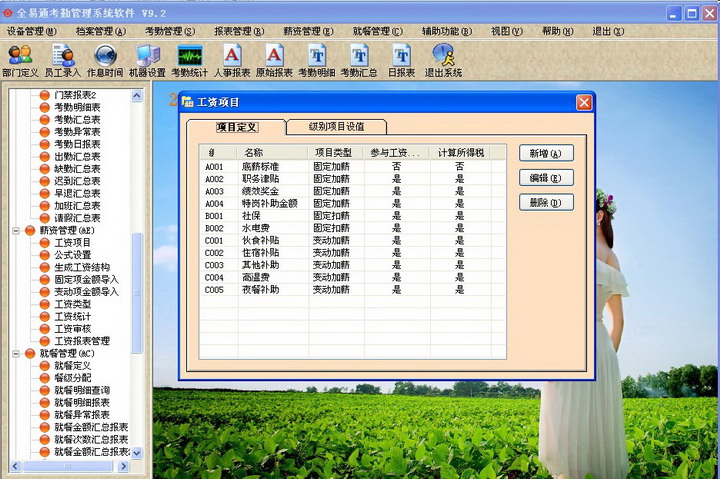
Task: Open 报表管理 menu
Action: (239, 31)
